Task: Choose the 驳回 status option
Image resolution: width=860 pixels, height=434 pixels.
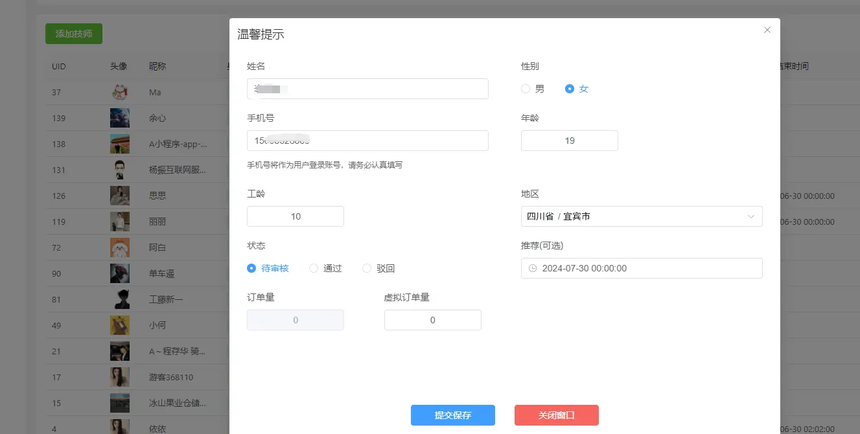Action: click(367, 268)
